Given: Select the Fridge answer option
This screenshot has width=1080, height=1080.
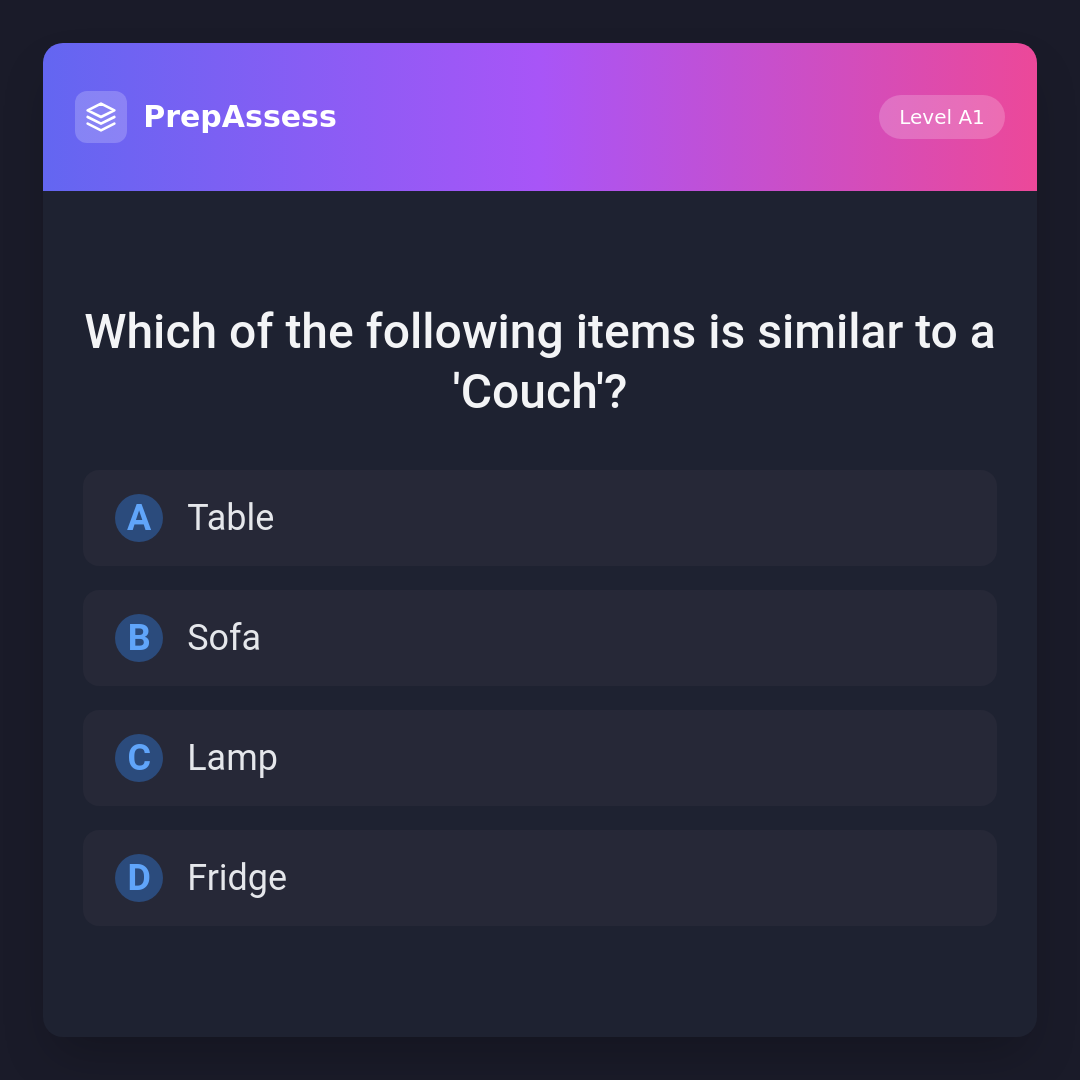Looking at the screenshot, I should [x=540, y=878].
